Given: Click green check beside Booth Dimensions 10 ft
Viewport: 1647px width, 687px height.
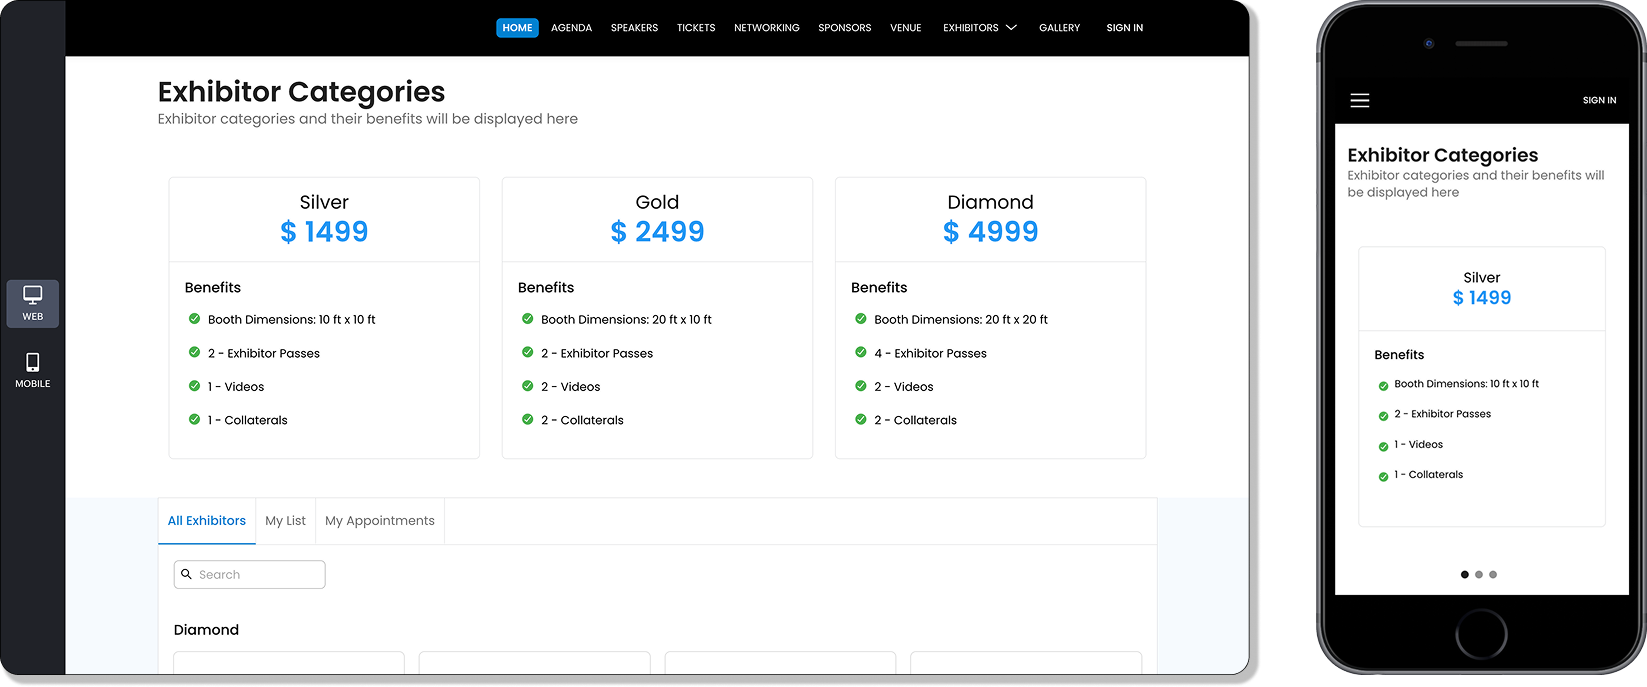Looking at the screenshot, I should point(195,319).
